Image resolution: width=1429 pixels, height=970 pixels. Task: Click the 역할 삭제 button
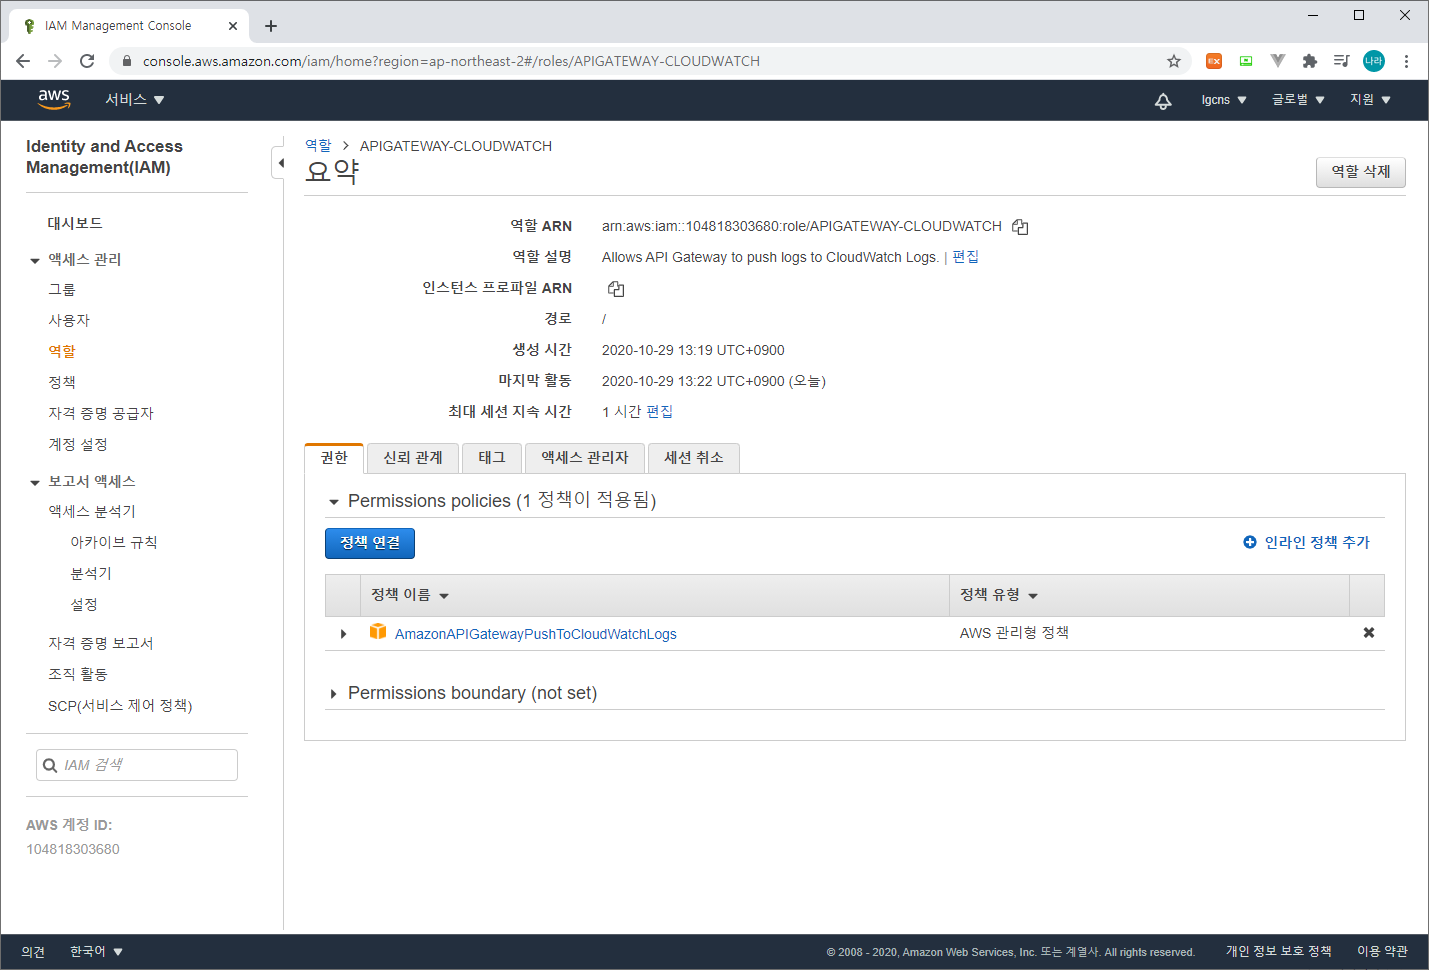[x=1361, y=172]
